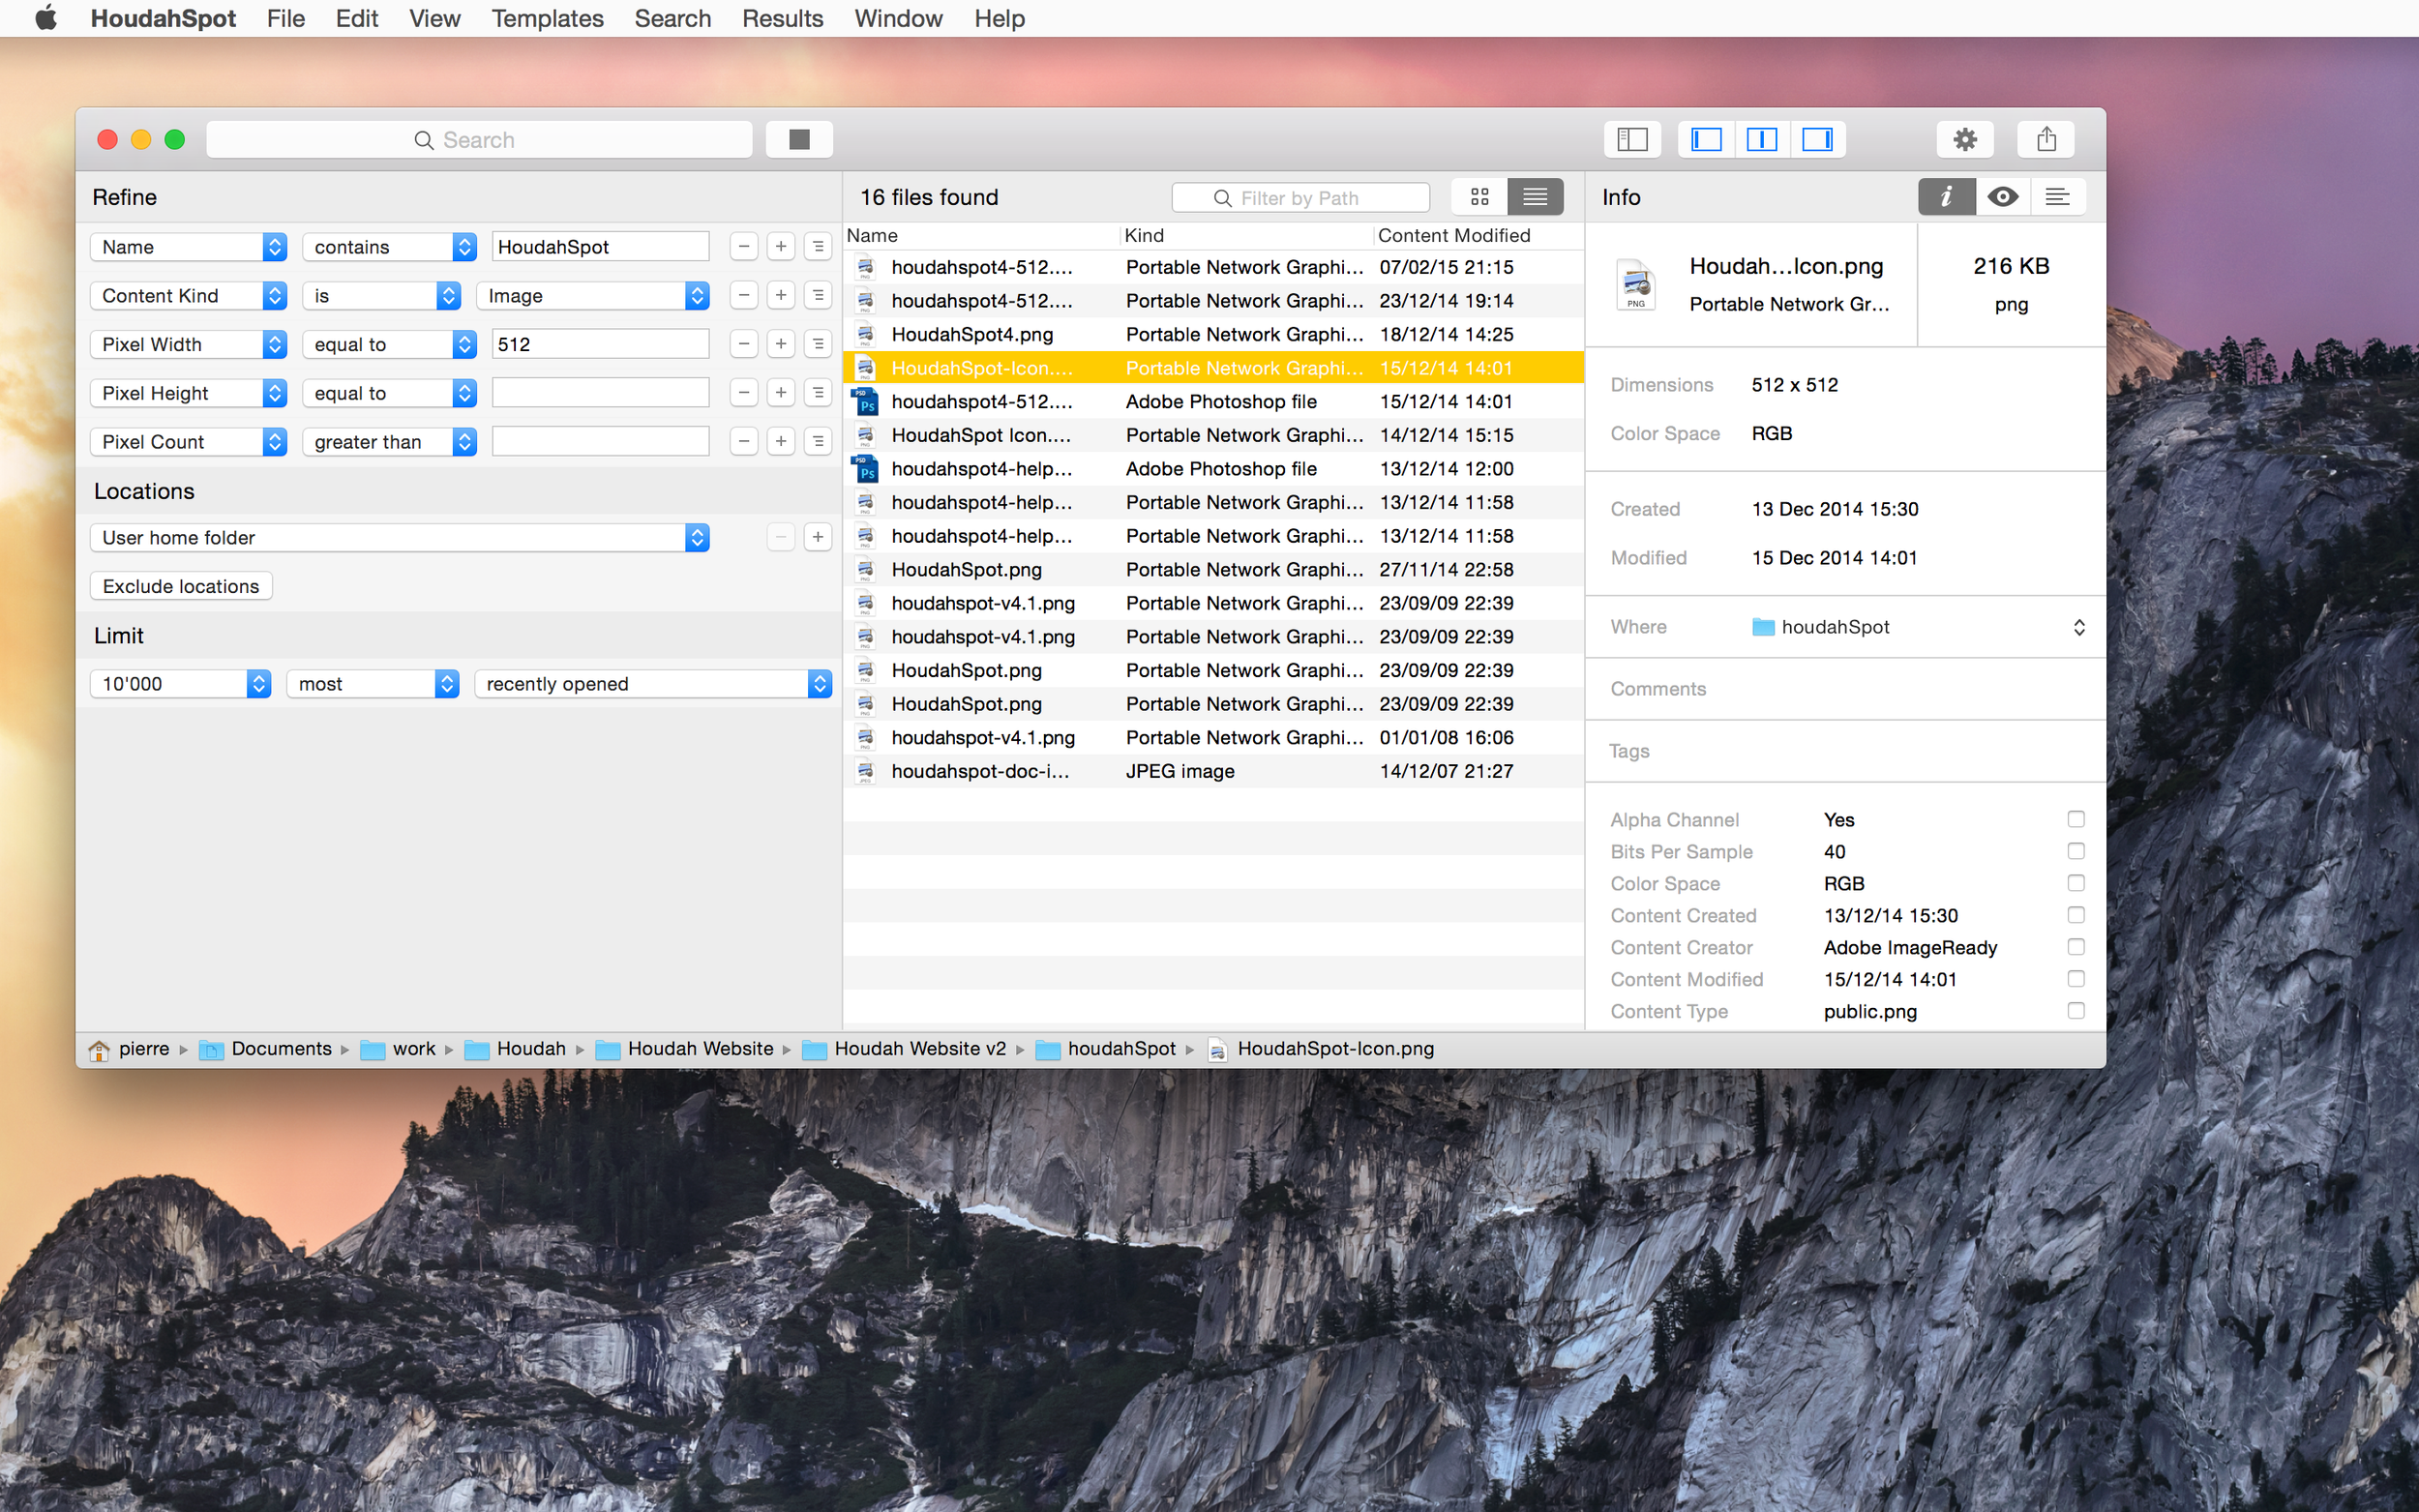Toggle the left Refine pane
The image size is (2419, 1512).
click(x=1706, y=139)
